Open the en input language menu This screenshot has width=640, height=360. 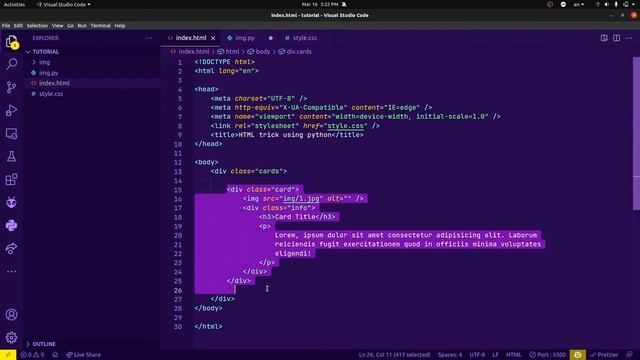click(x=579, y=4)
